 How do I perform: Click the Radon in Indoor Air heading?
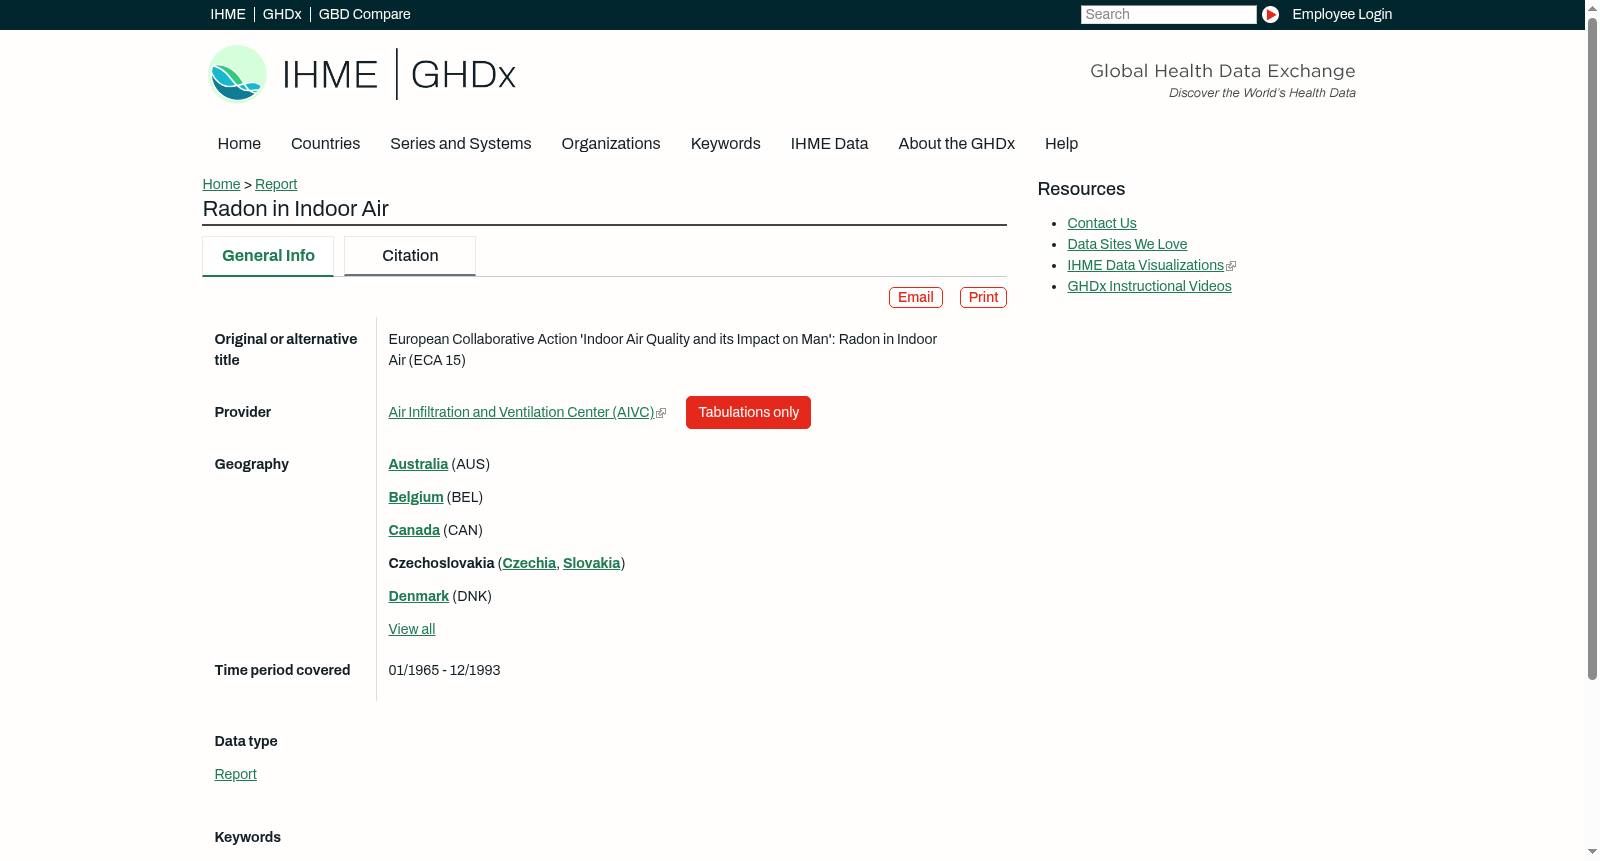(x=295, y=208)
